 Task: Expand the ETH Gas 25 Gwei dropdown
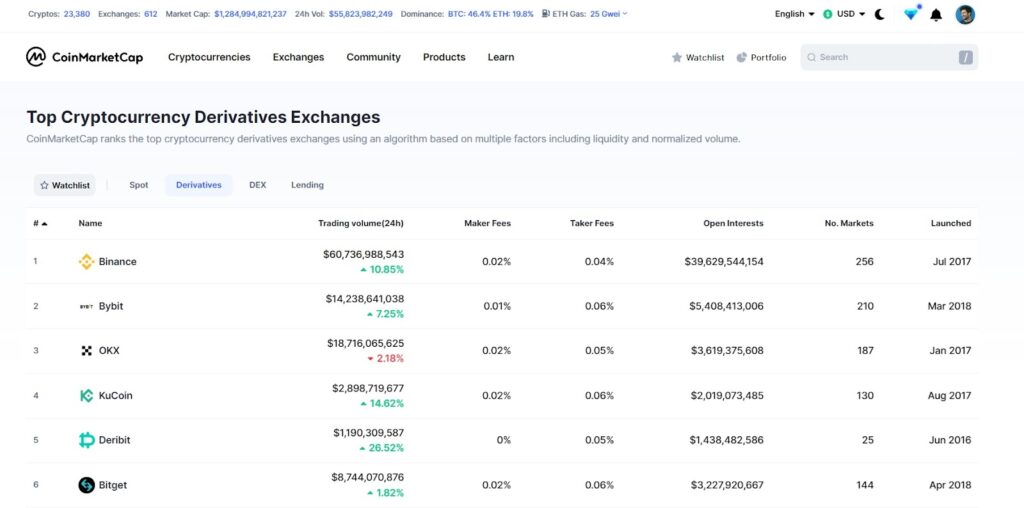coord(608,14)
